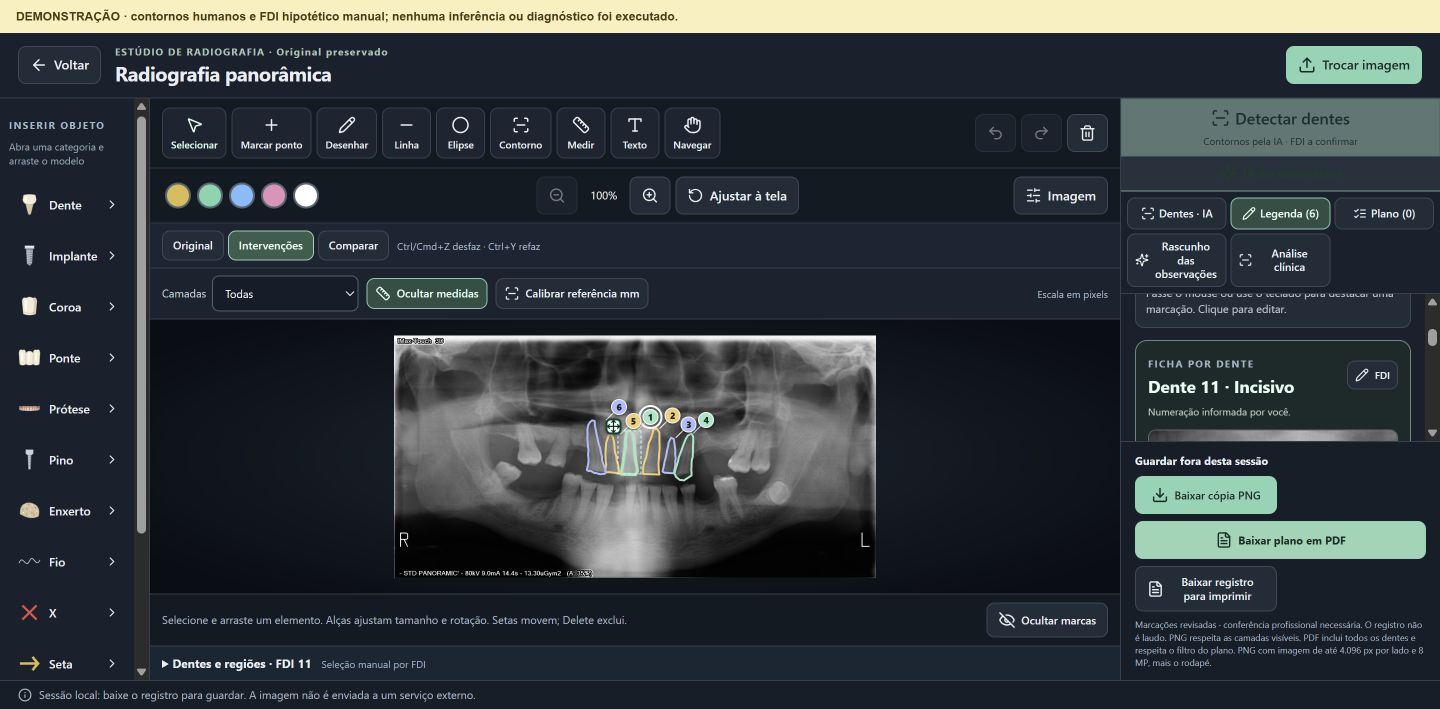
Task: Select the Navegar hand tool
Action: (692, 133)
